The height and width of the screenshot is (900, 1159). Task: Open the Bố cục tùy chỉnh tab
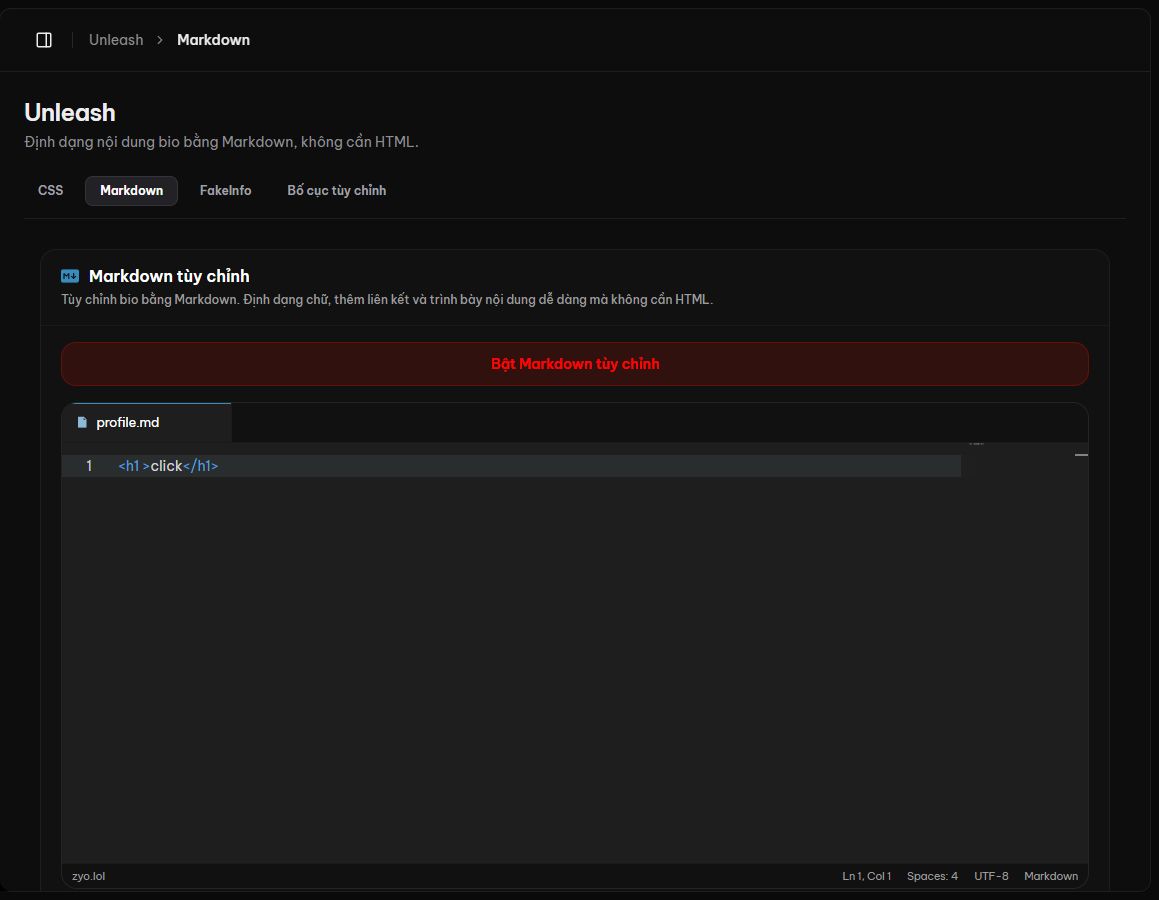(x=336, y=191)
